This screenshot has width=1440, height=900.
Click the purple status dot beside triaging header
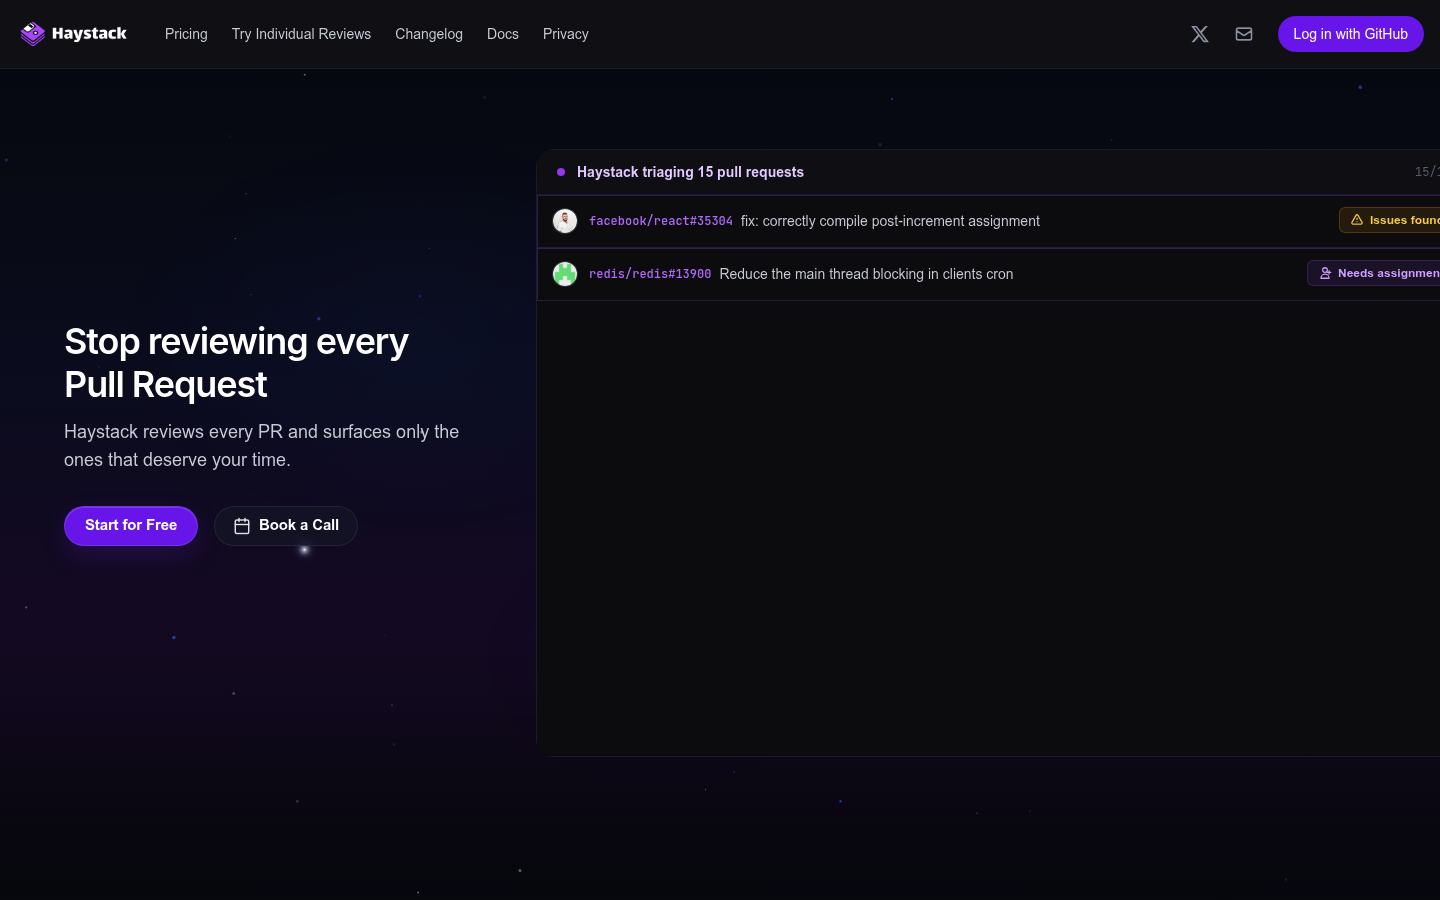(561, 172)
